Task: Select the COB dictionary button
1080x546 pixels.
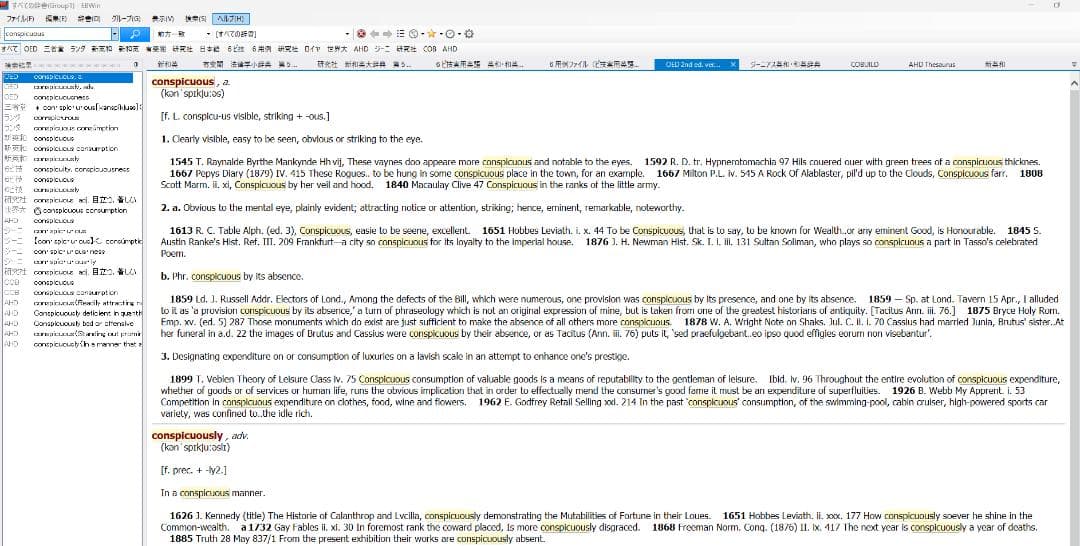Action: (x=430, y=49)
